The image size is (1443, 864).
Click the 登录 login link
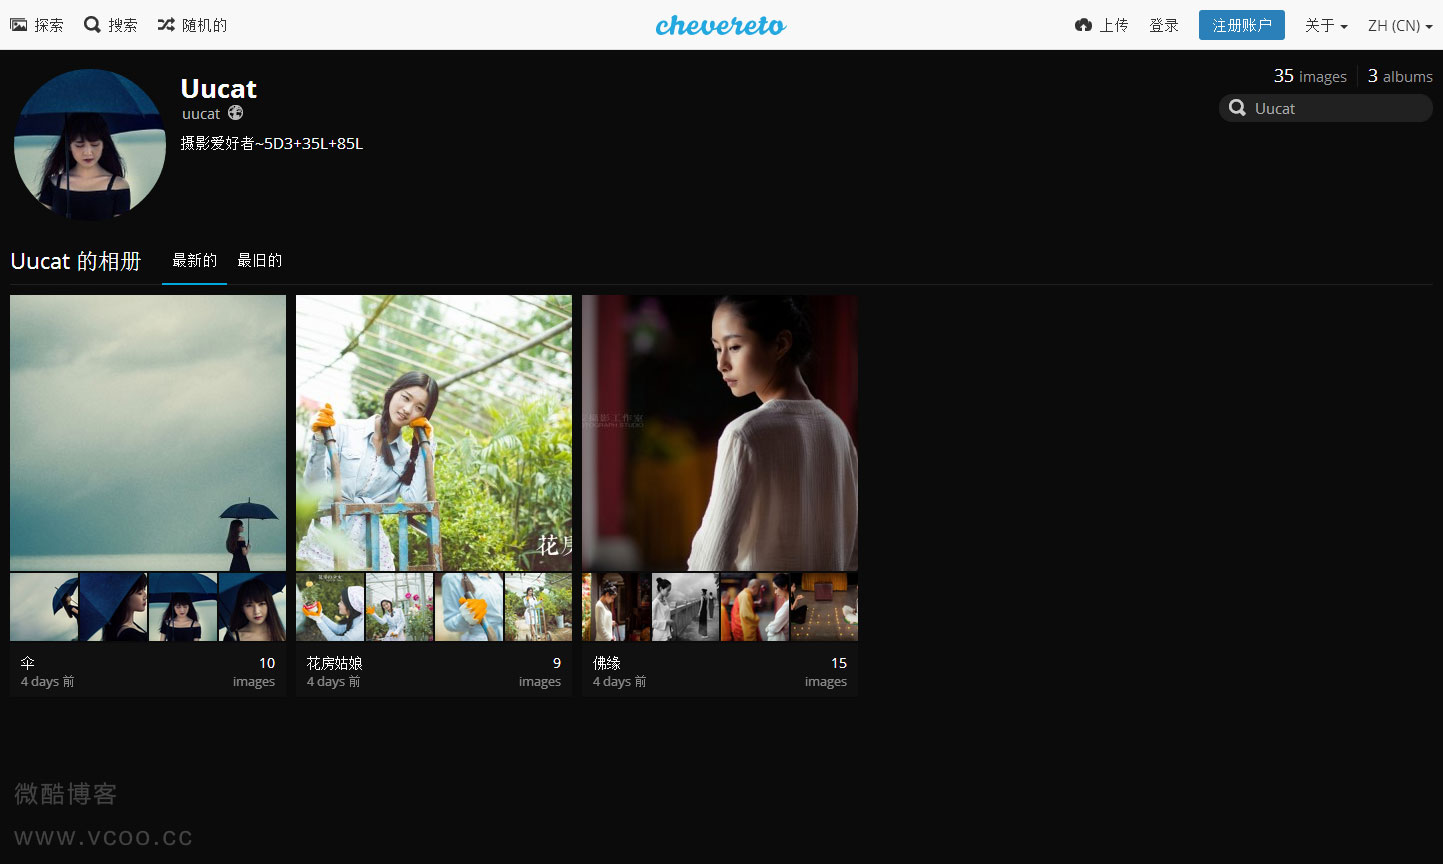[x=1163, y=25]
